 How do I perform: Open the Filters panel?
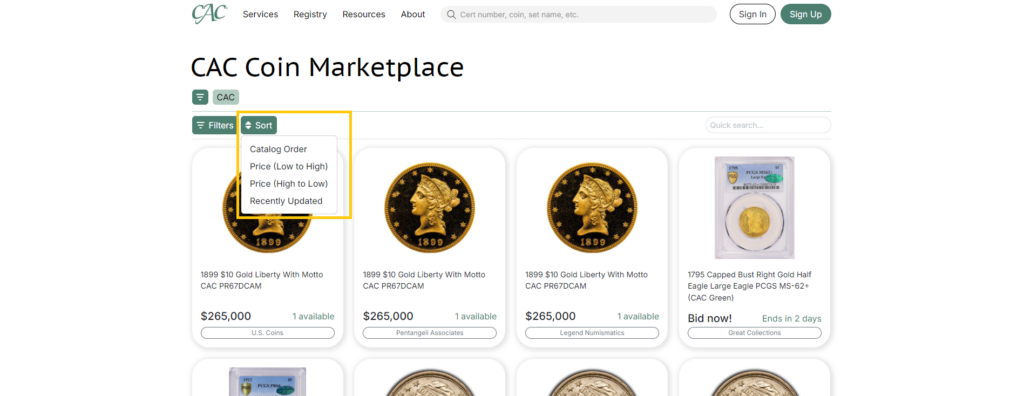tap(215, 125)
